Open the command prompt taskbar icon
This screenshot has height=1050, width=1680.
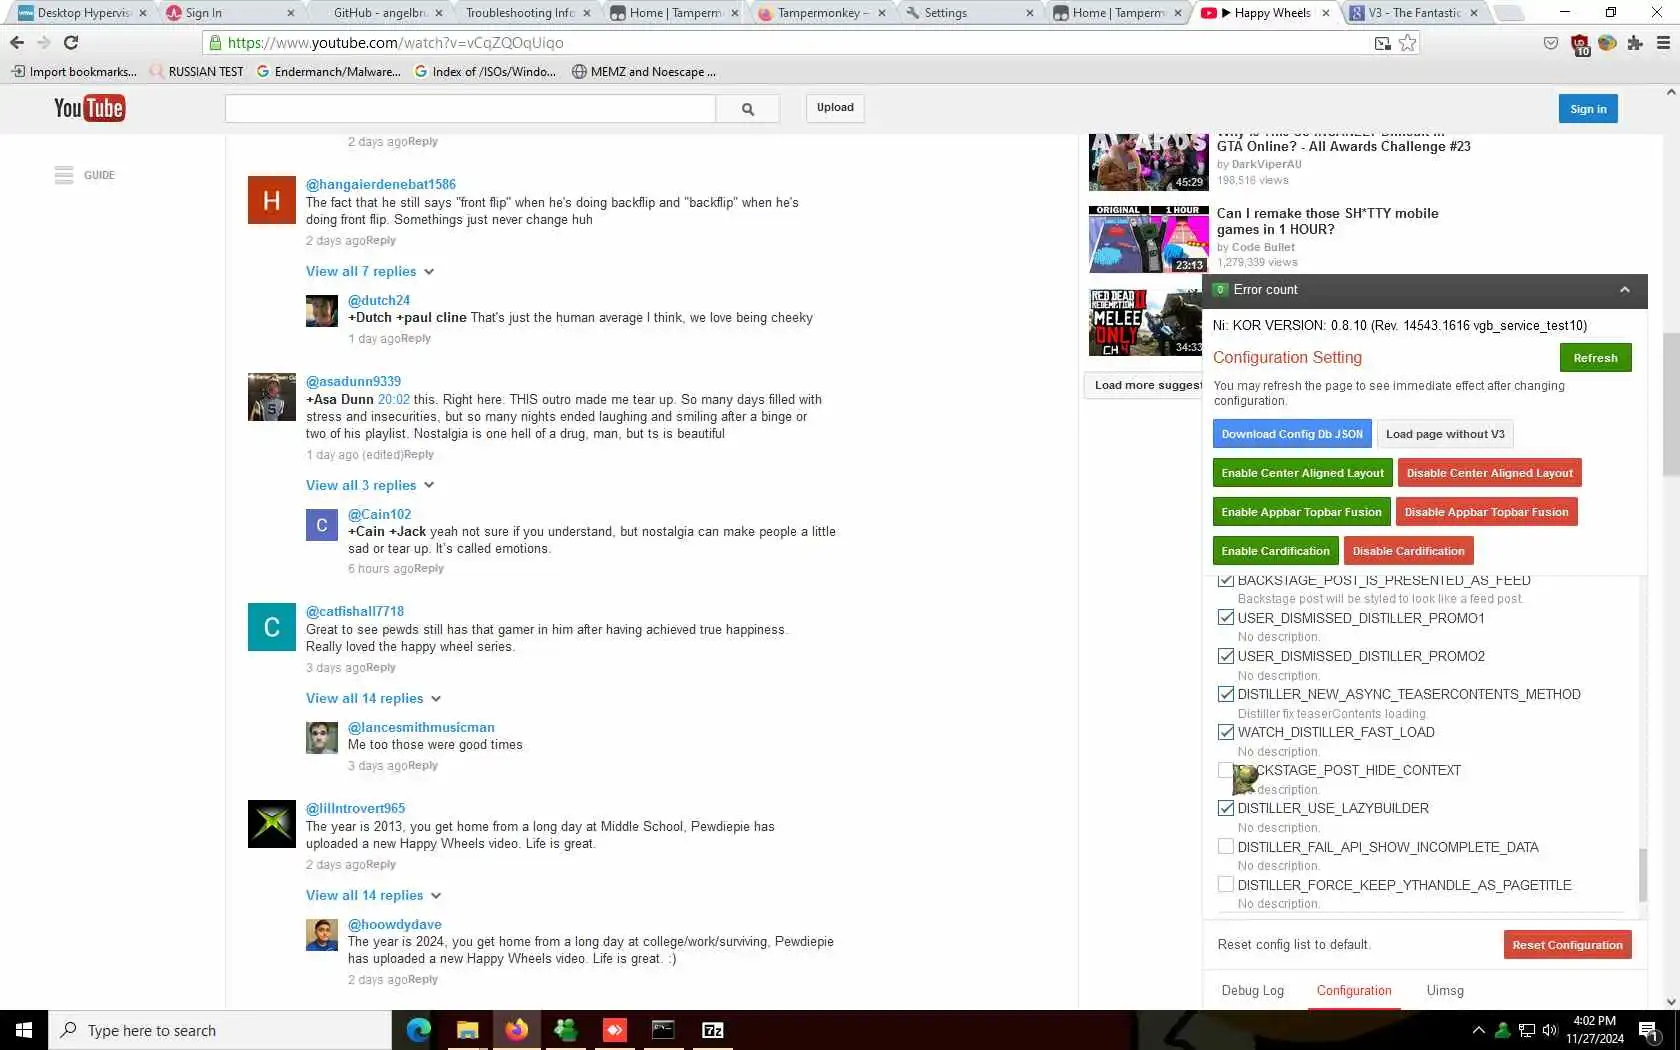coord(663,1030)
